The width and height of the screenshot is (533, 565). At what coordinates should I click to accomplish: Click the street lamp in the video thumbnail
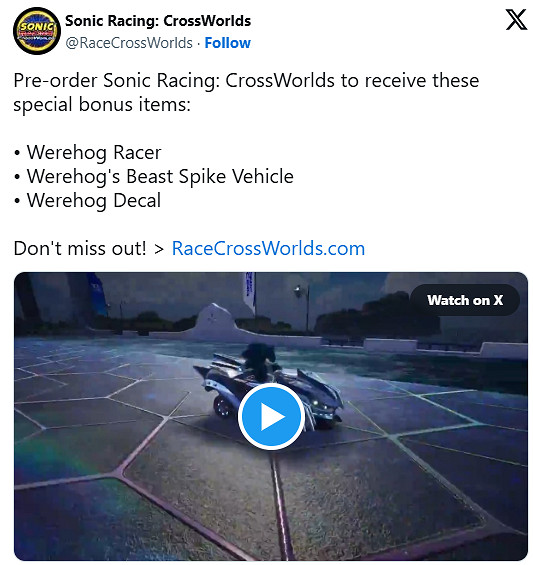[x=303, y=308]
